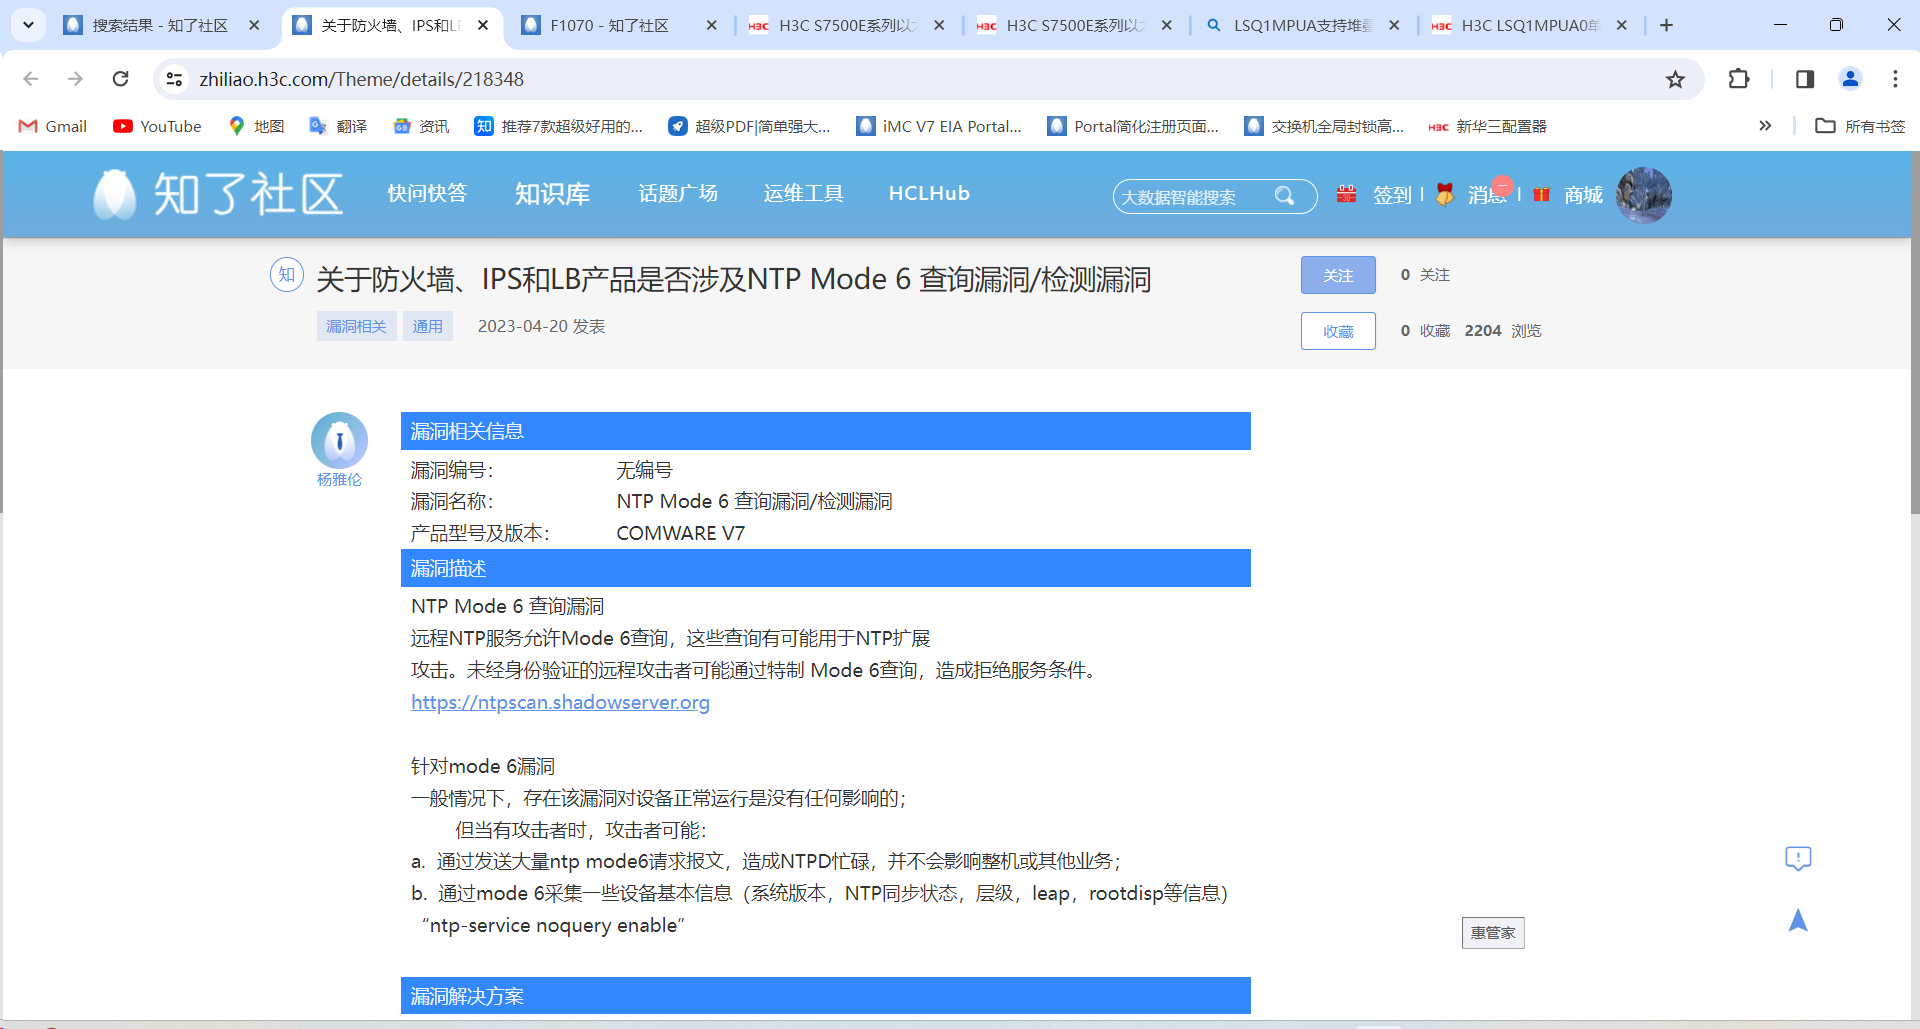Toggle favorite with the 收藏 button
Screen dimensions: 1920x1029
[x=1337, y=331]
